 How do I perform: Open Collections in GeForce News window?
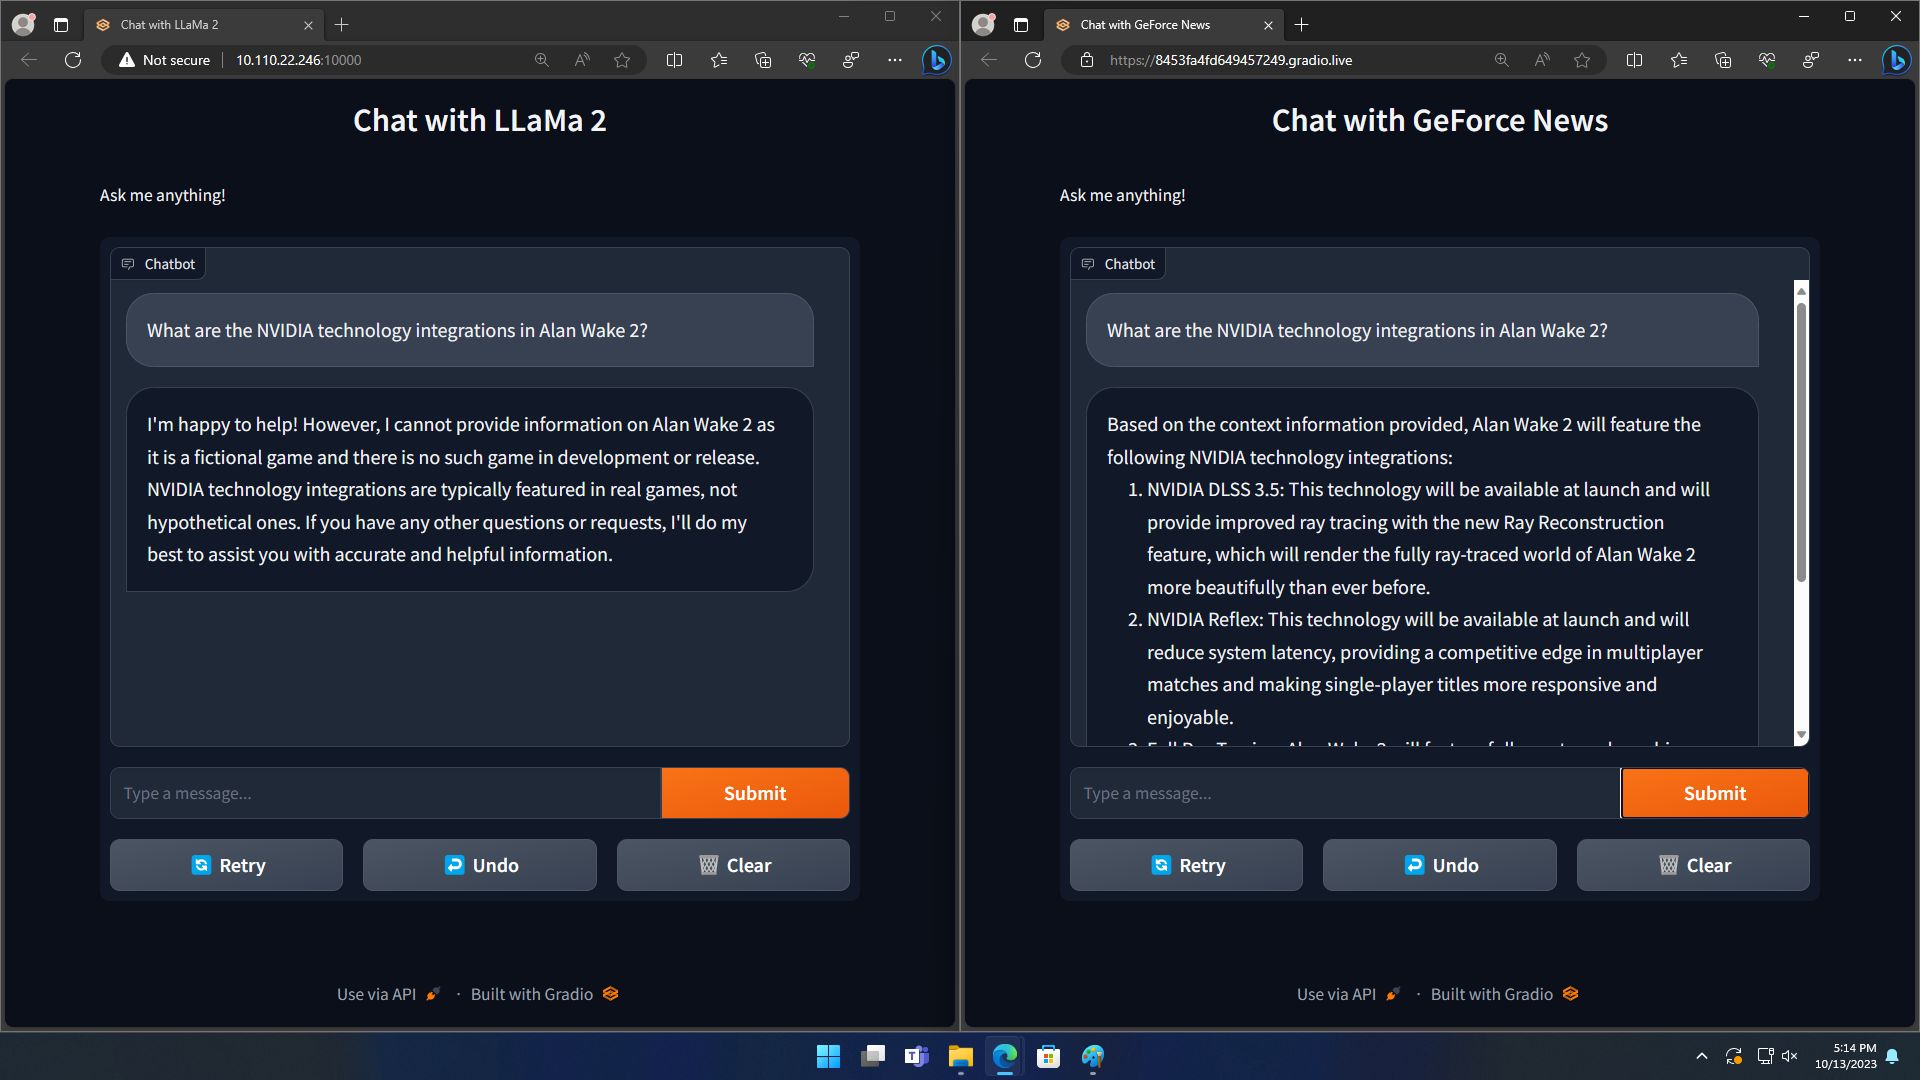coord(1723,60)
